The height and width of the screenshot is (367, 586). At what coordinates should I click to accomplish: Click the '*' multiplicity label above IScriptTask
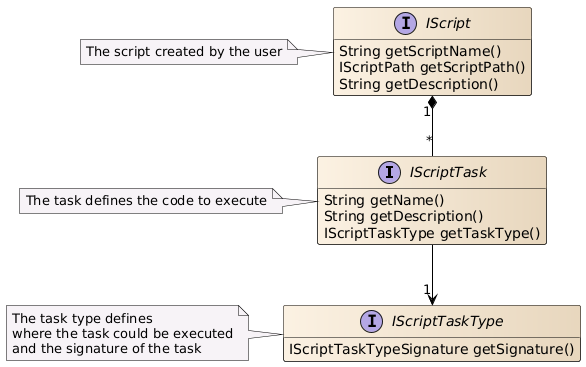coord(429,139)
